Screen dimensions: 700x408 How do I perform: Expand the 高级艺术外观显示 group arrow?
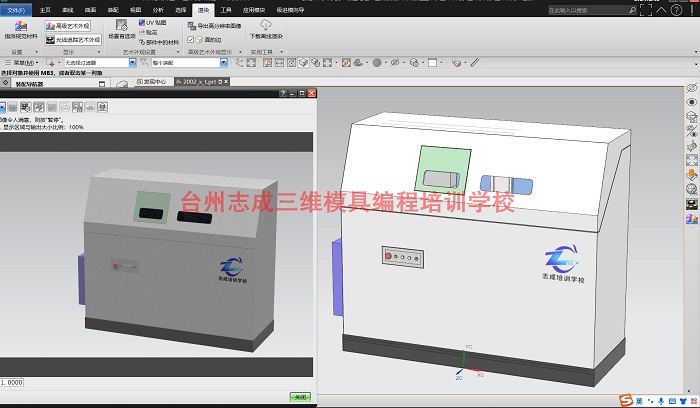coord(240,52)
